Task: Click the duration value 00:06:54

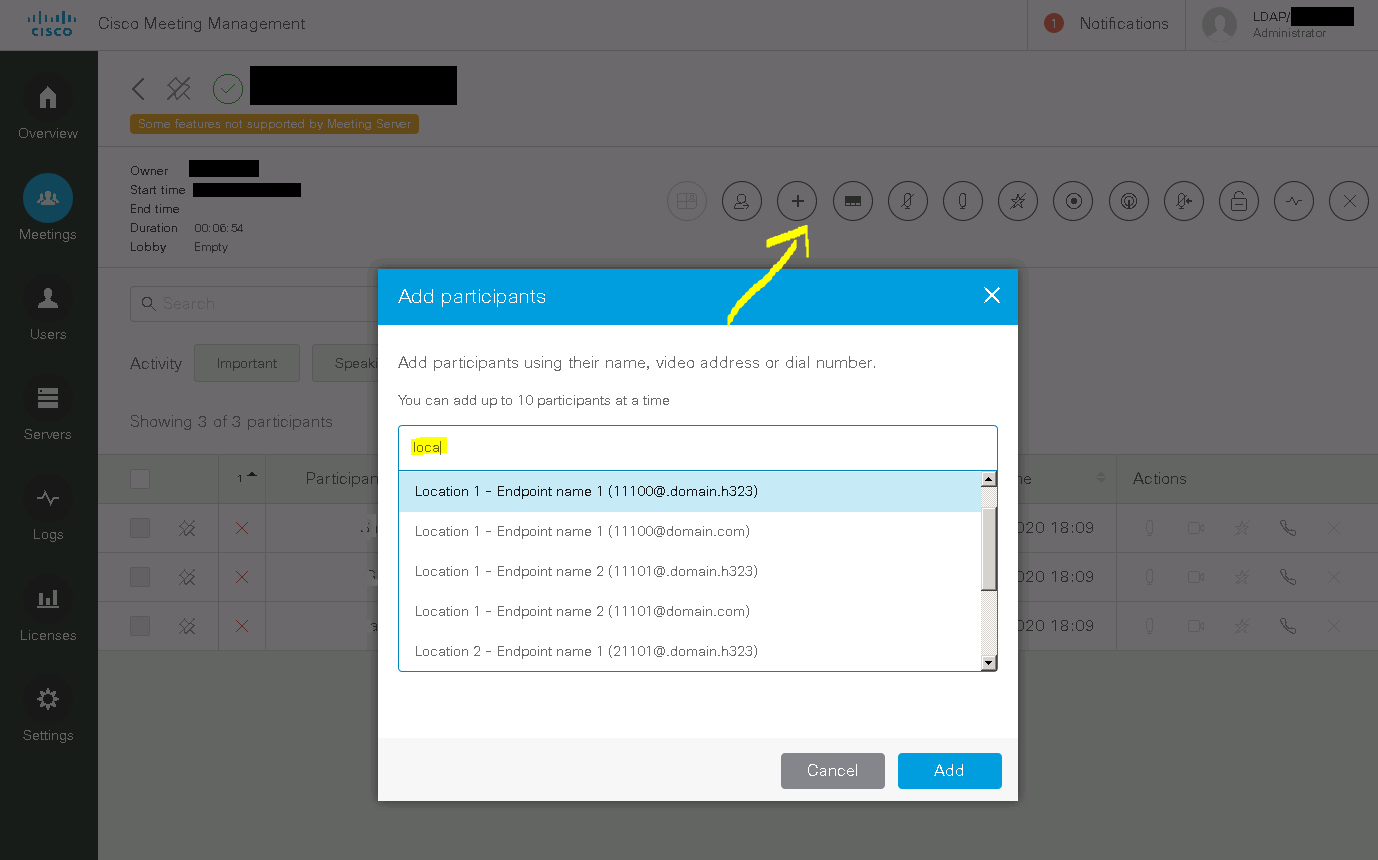Action: pyautogui.click(x=218, y=228)
